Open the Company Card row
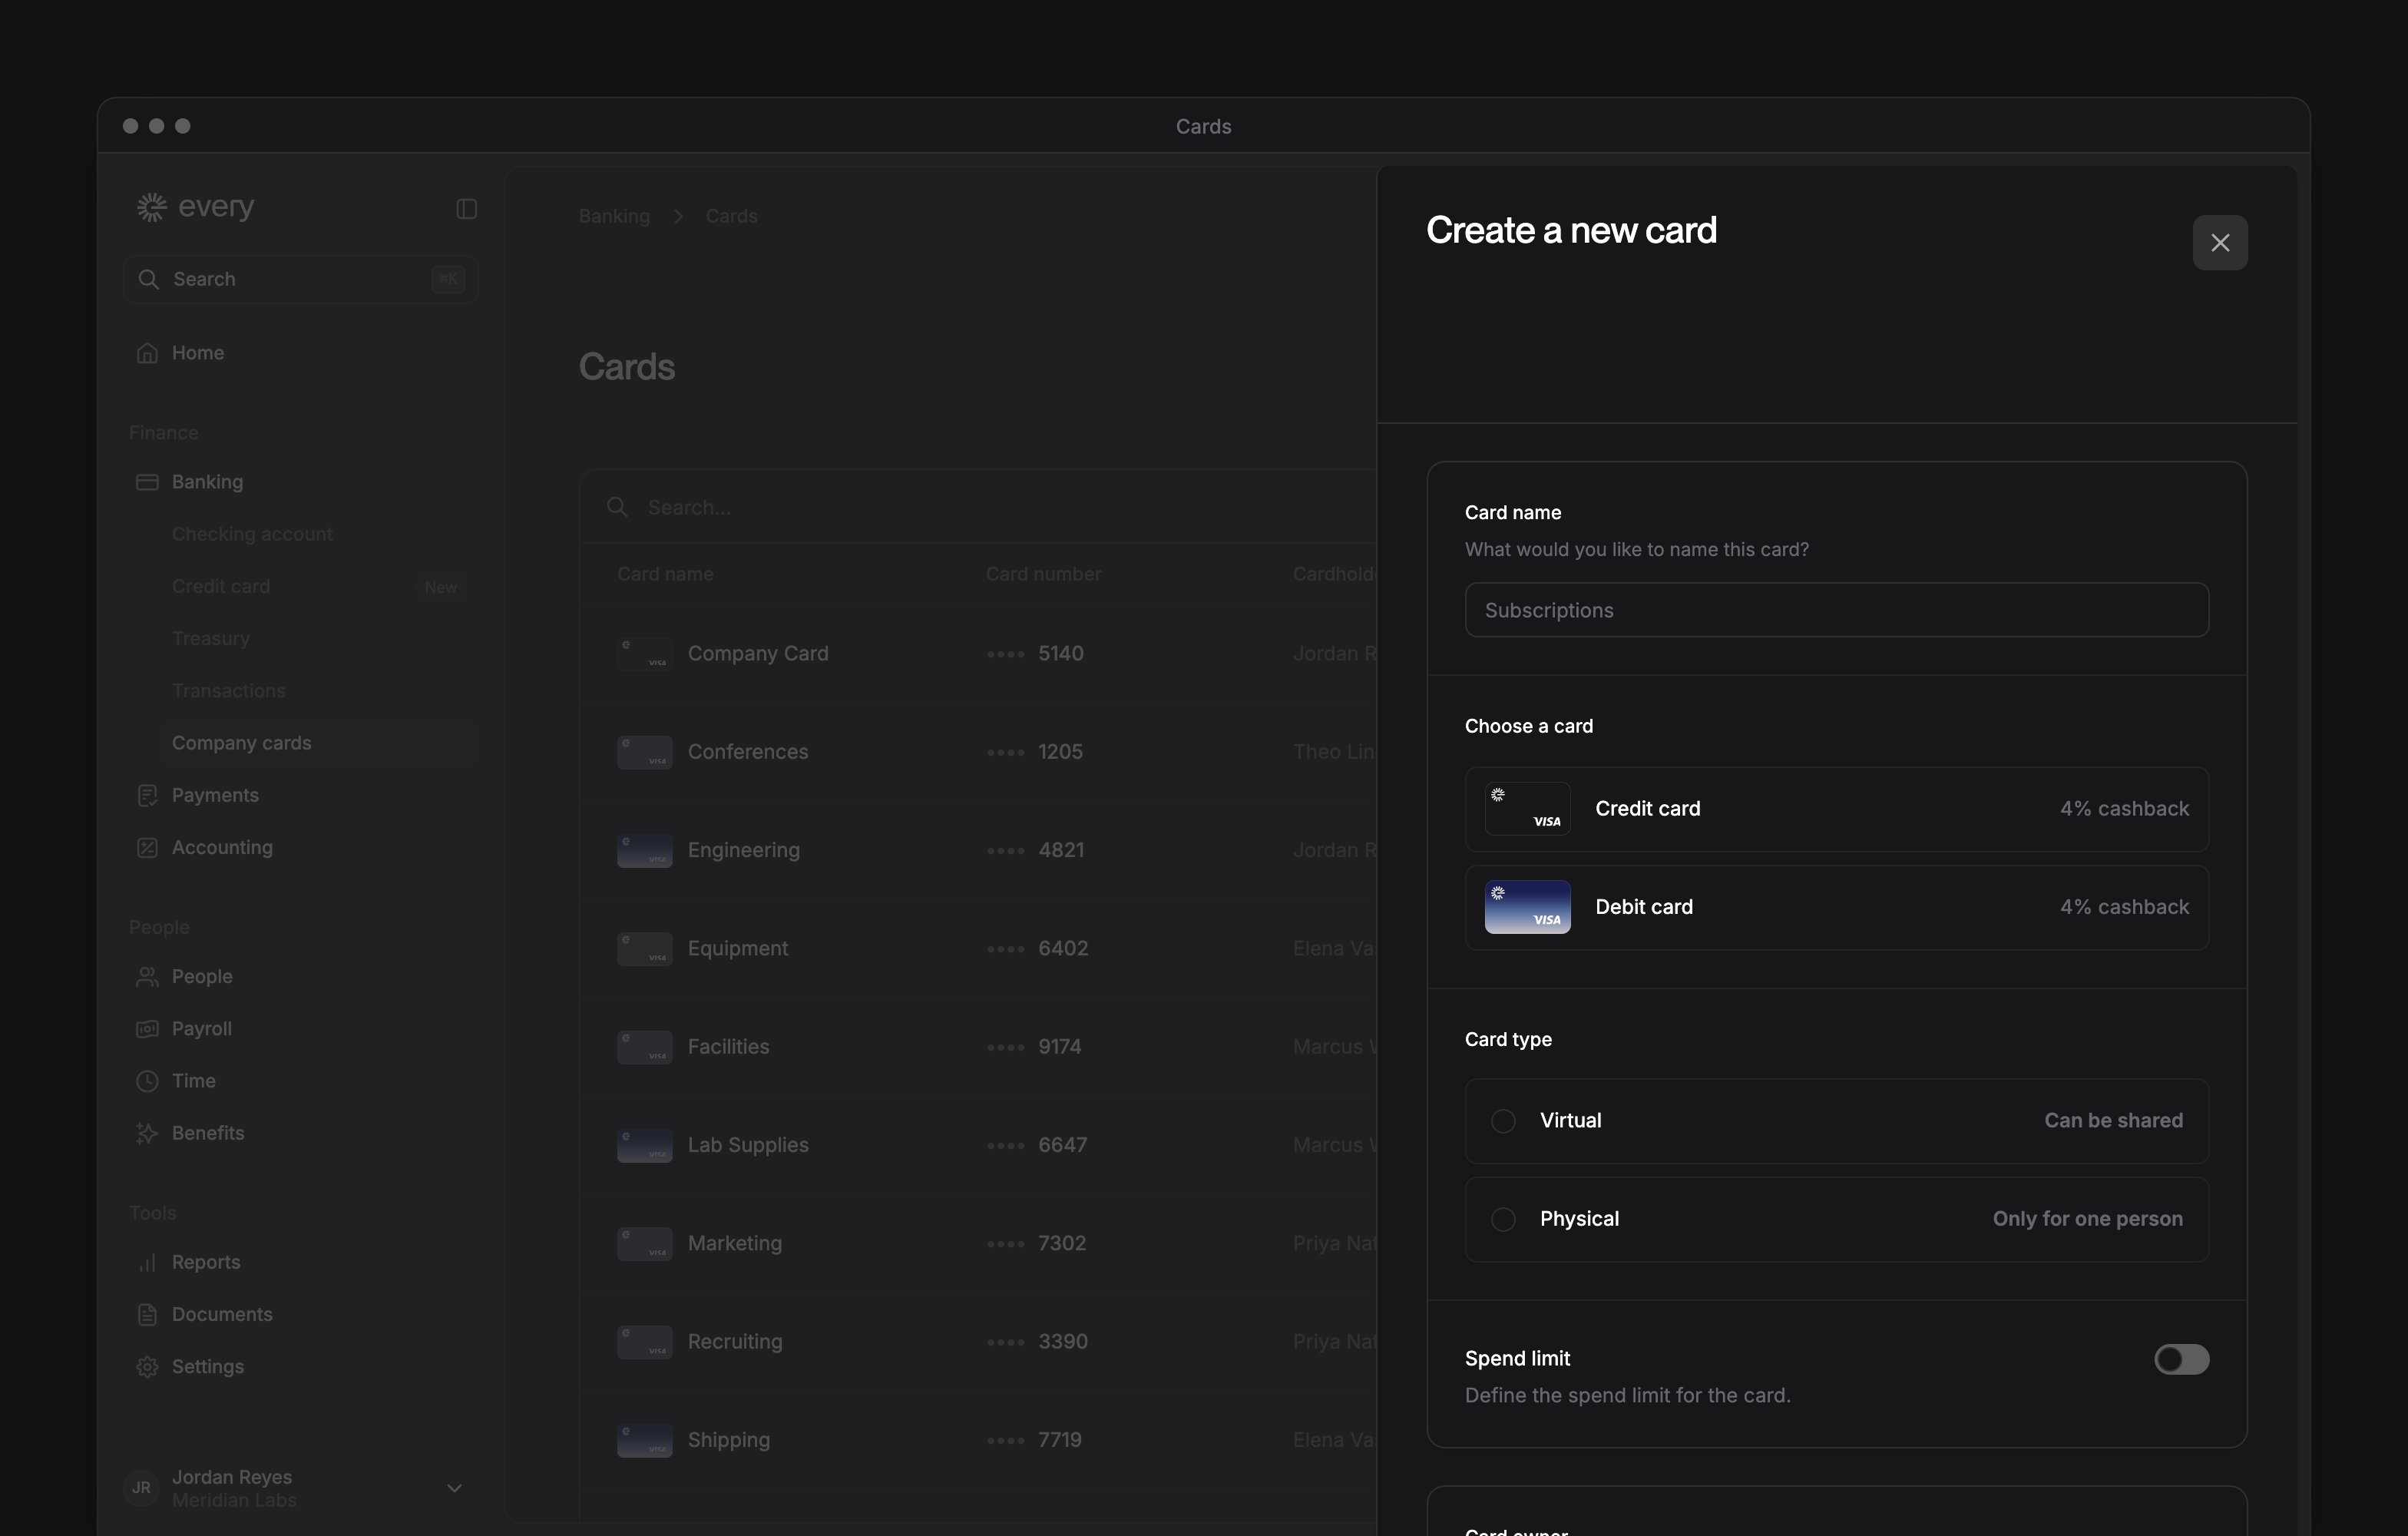2408x1536 pixels. pos(980,654)
